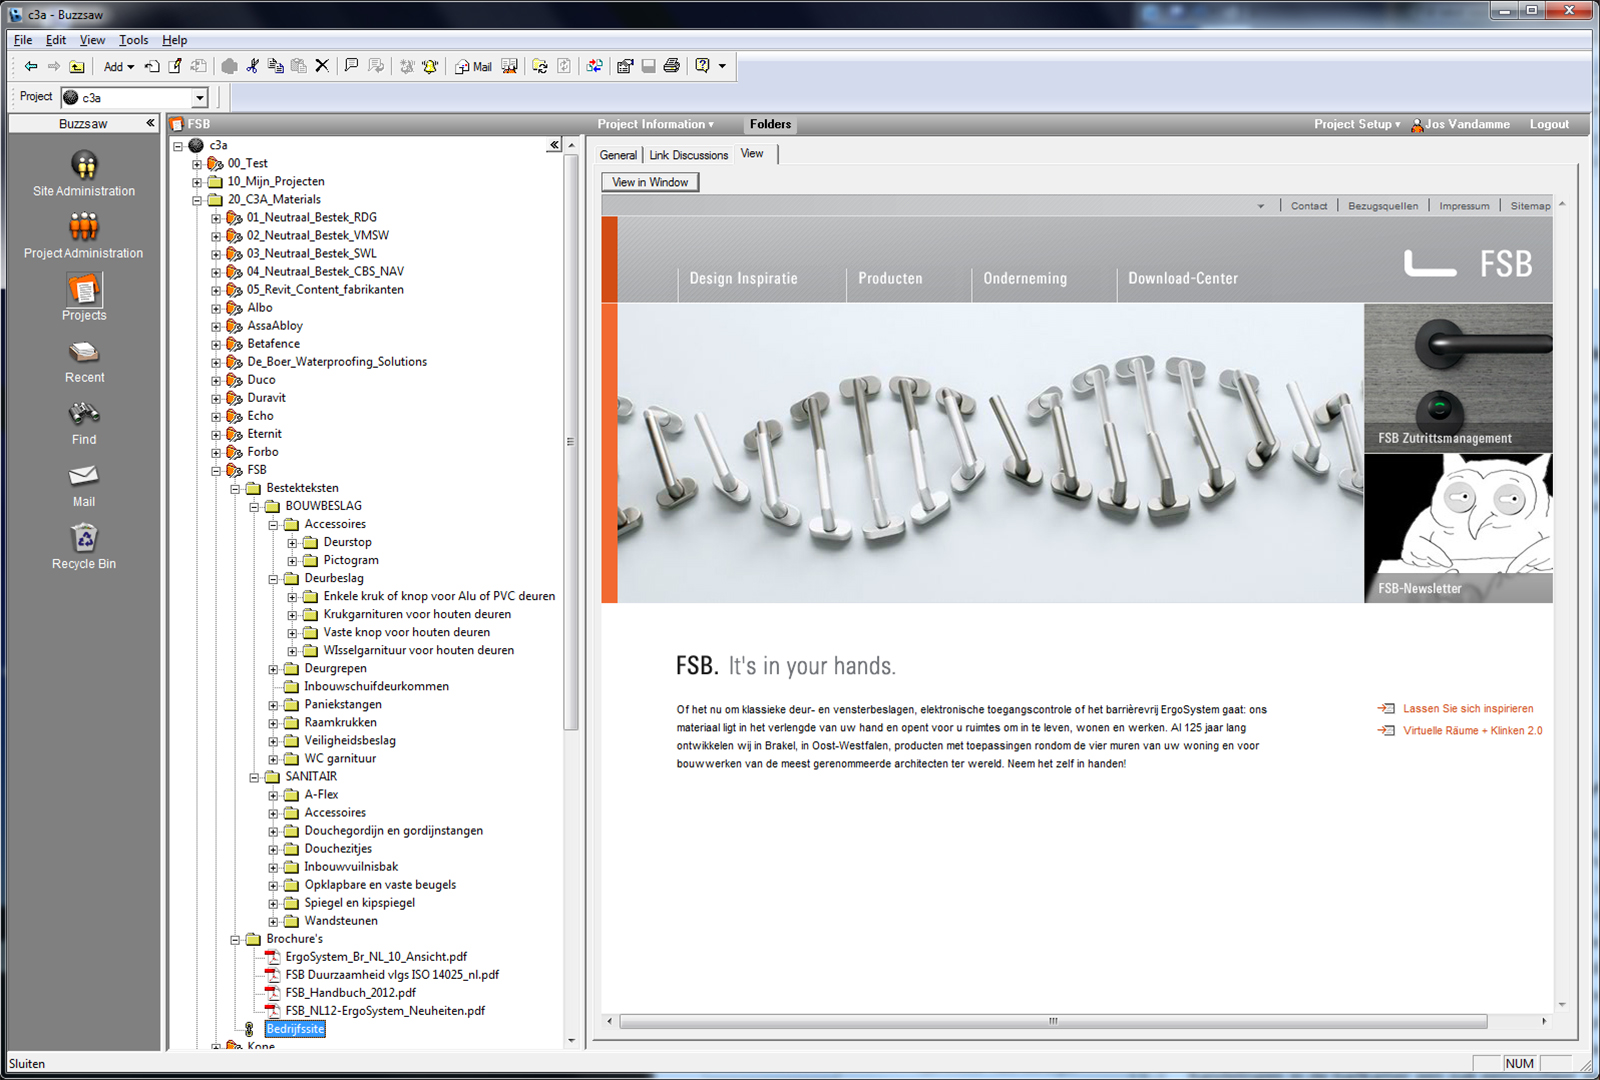Select the Folders tab in header
Image resolution: width=1600 pixels, height=1080 pixels.
(771, 124)
